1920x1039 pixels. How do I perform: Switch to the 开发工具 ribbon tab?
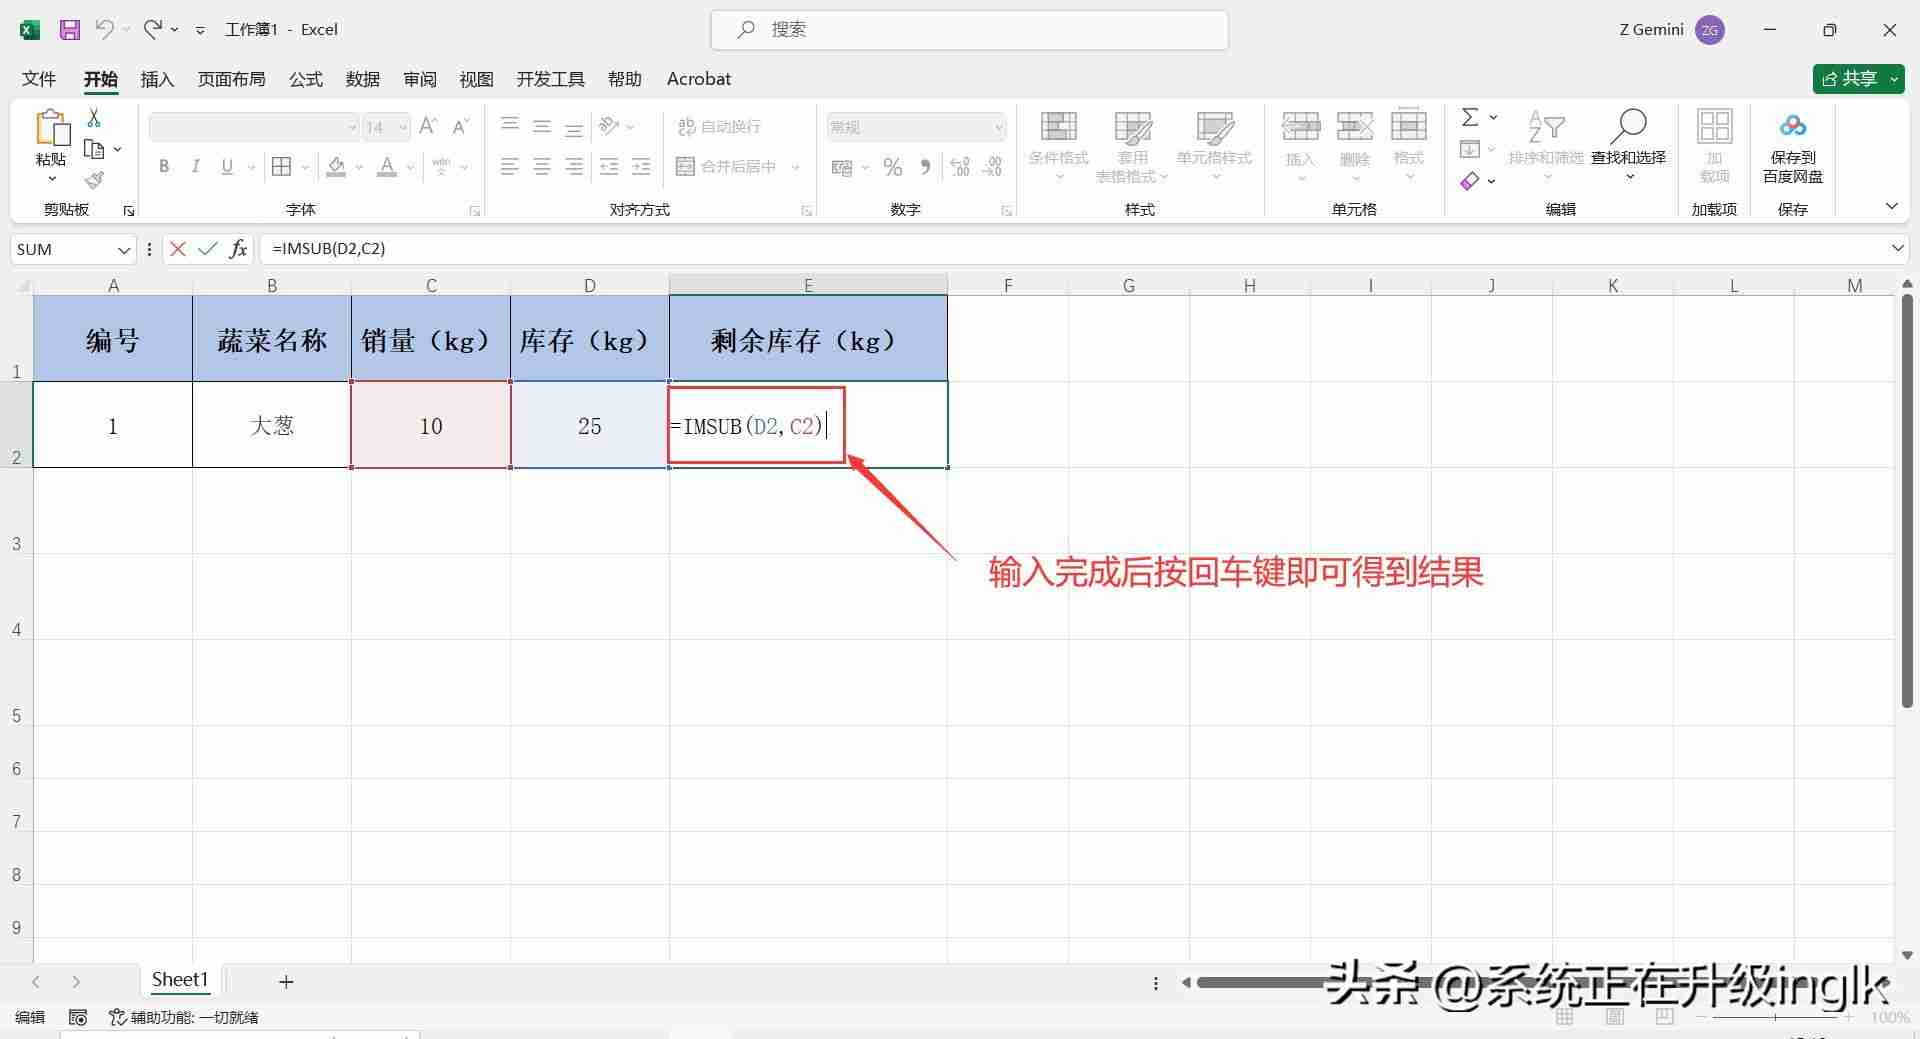[x=550, y=79]
